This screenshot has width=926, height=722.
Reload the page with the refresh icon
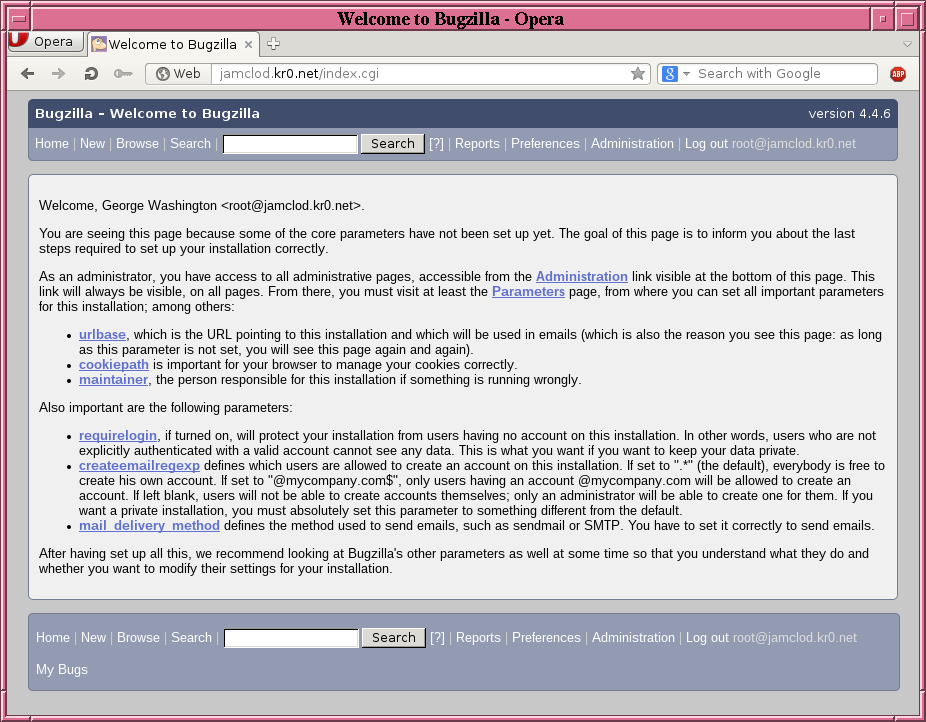coord(91,74)
